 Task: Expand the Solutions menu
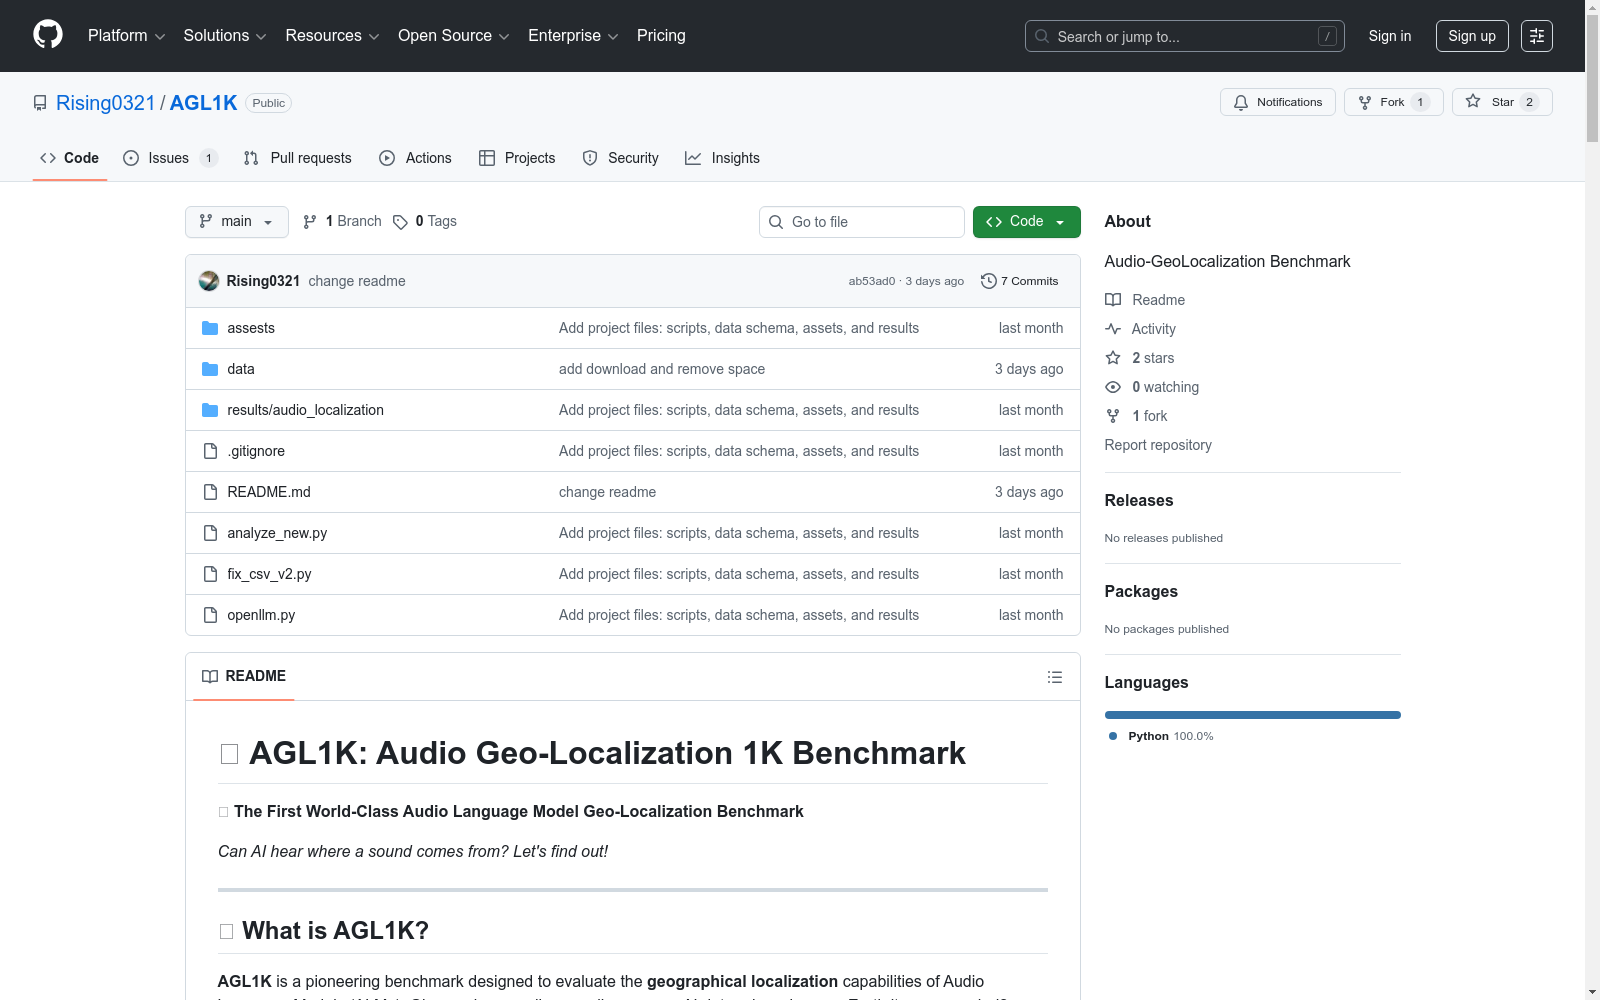(225, 36)
